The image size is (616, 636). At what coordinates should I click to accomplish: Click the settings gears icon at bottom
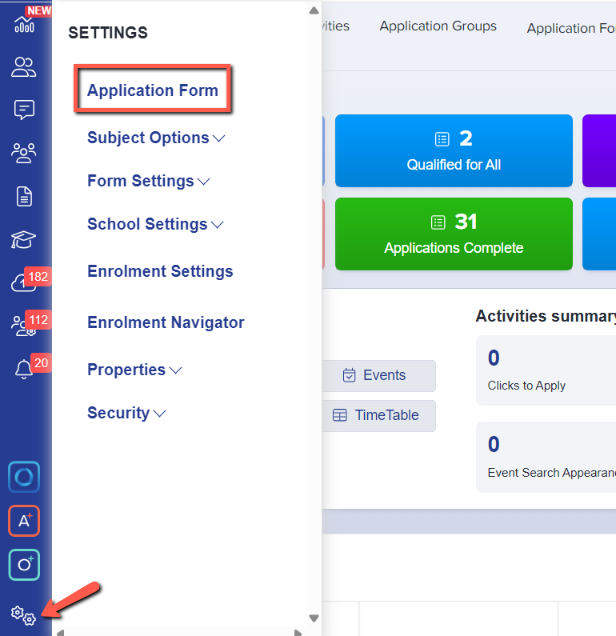pyautogui.click(x=23, y=615)
